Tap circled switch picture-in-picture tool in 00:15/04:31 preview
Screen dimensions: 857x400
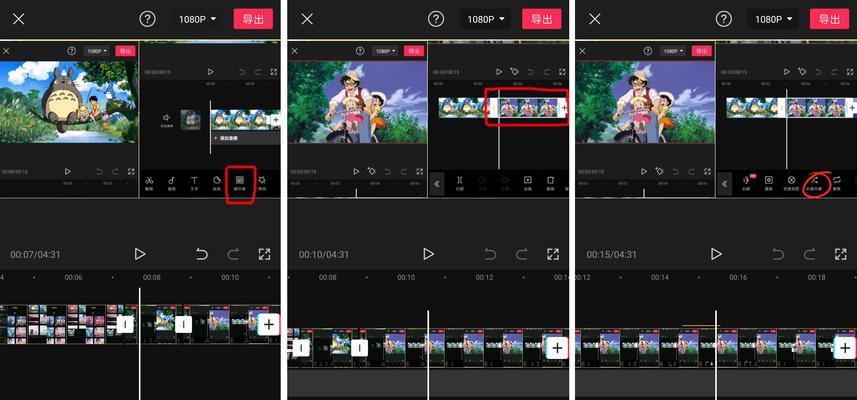click(814, 184)
